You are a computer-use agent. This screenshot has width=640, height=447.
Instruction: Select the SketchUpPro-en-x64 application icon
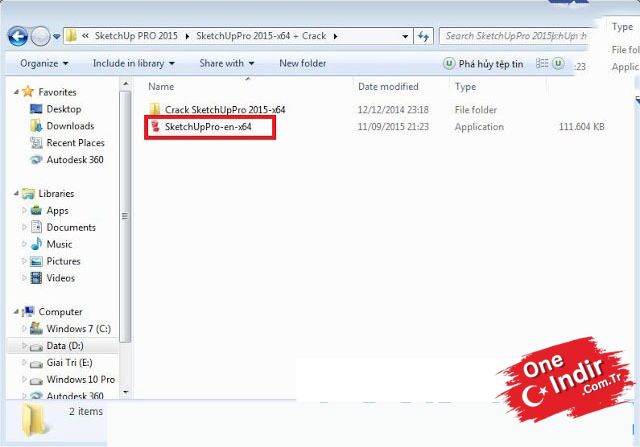tap(155, 127)
